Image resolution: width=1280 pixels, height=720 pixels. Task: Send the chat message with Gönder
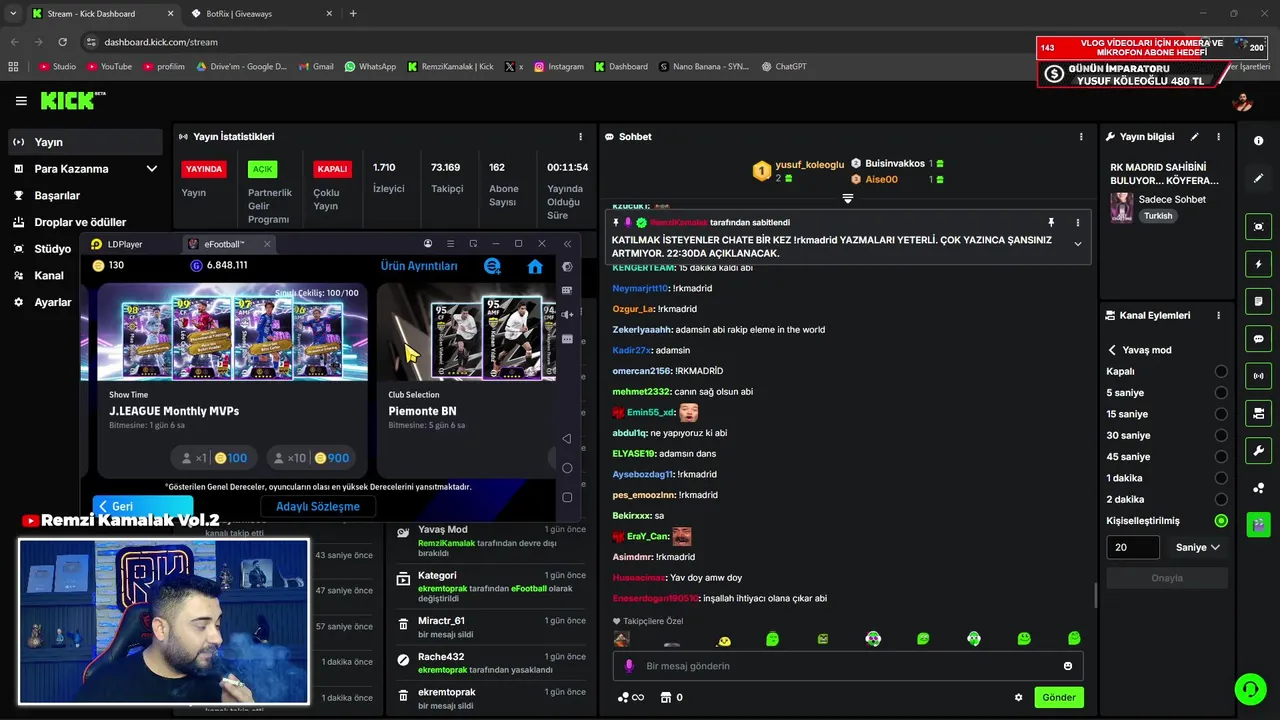tap(1059, 698)
